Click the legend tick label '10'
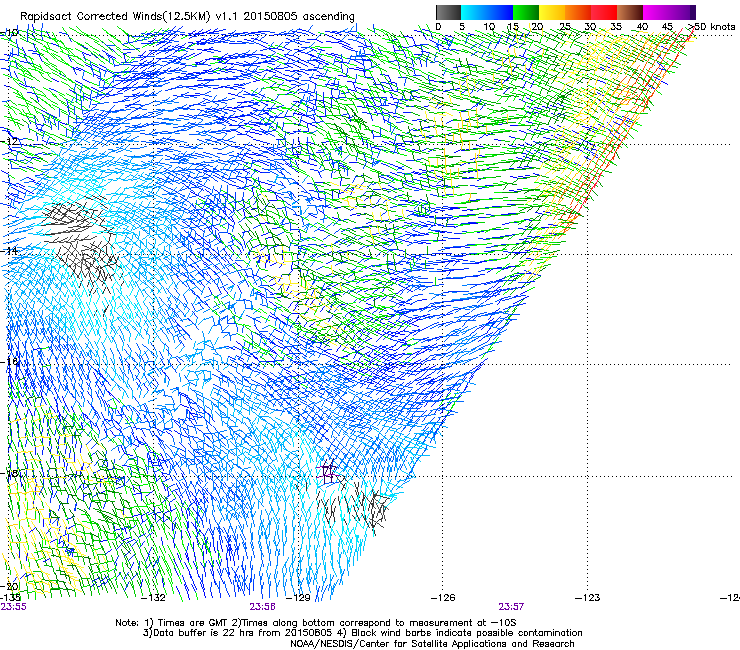 [x=489, y=27]
